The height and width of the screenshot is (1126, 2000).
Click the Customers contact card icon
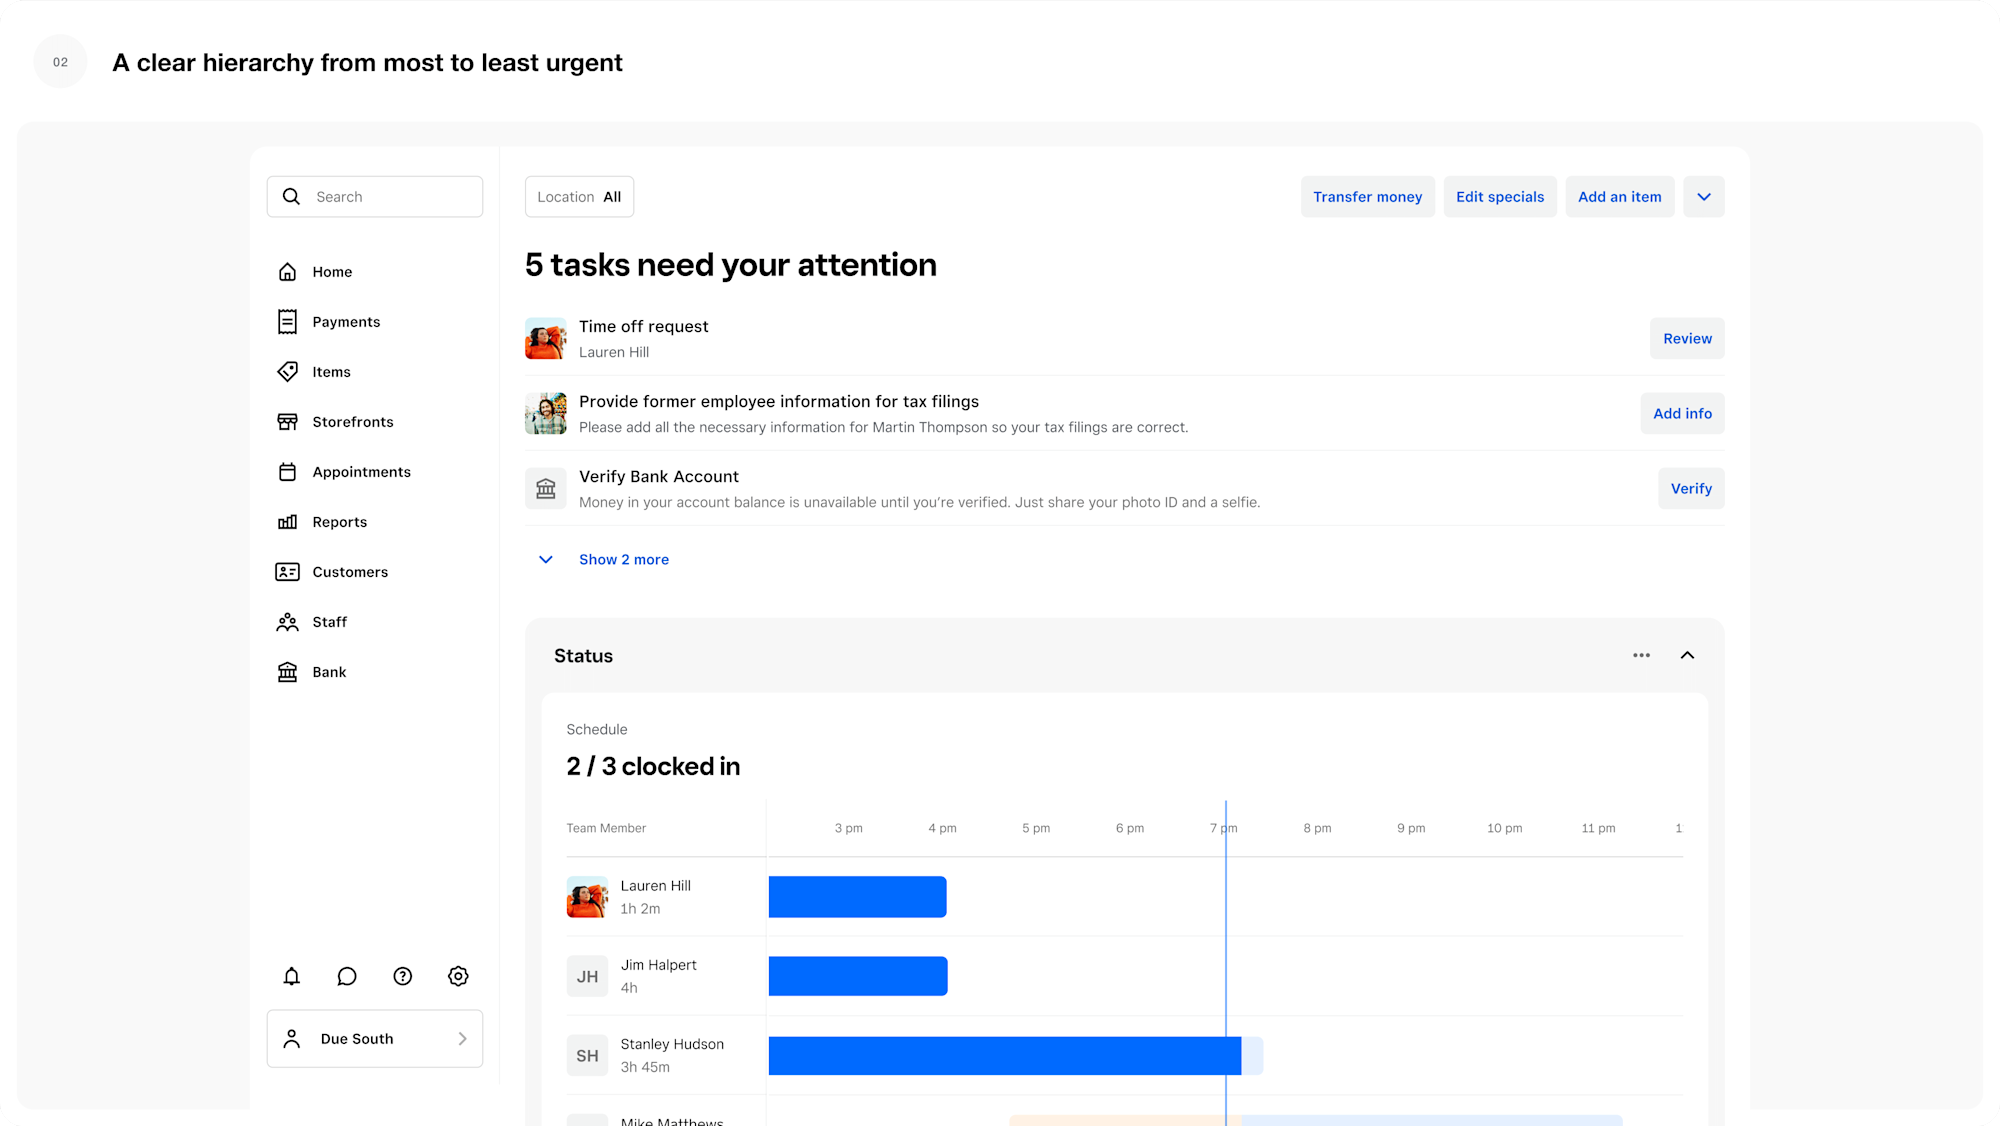click(287, 572)
